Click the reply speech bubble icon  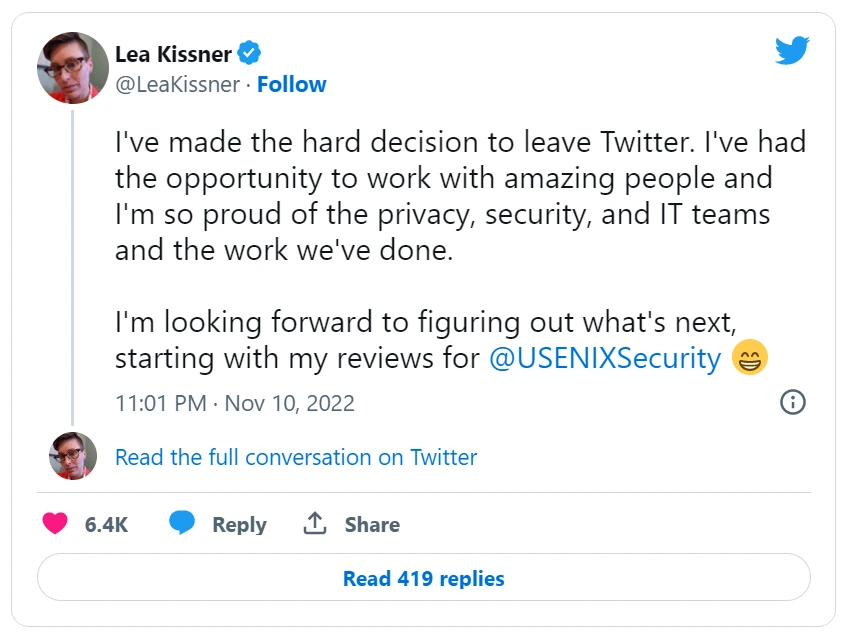(x=181, y=524)
